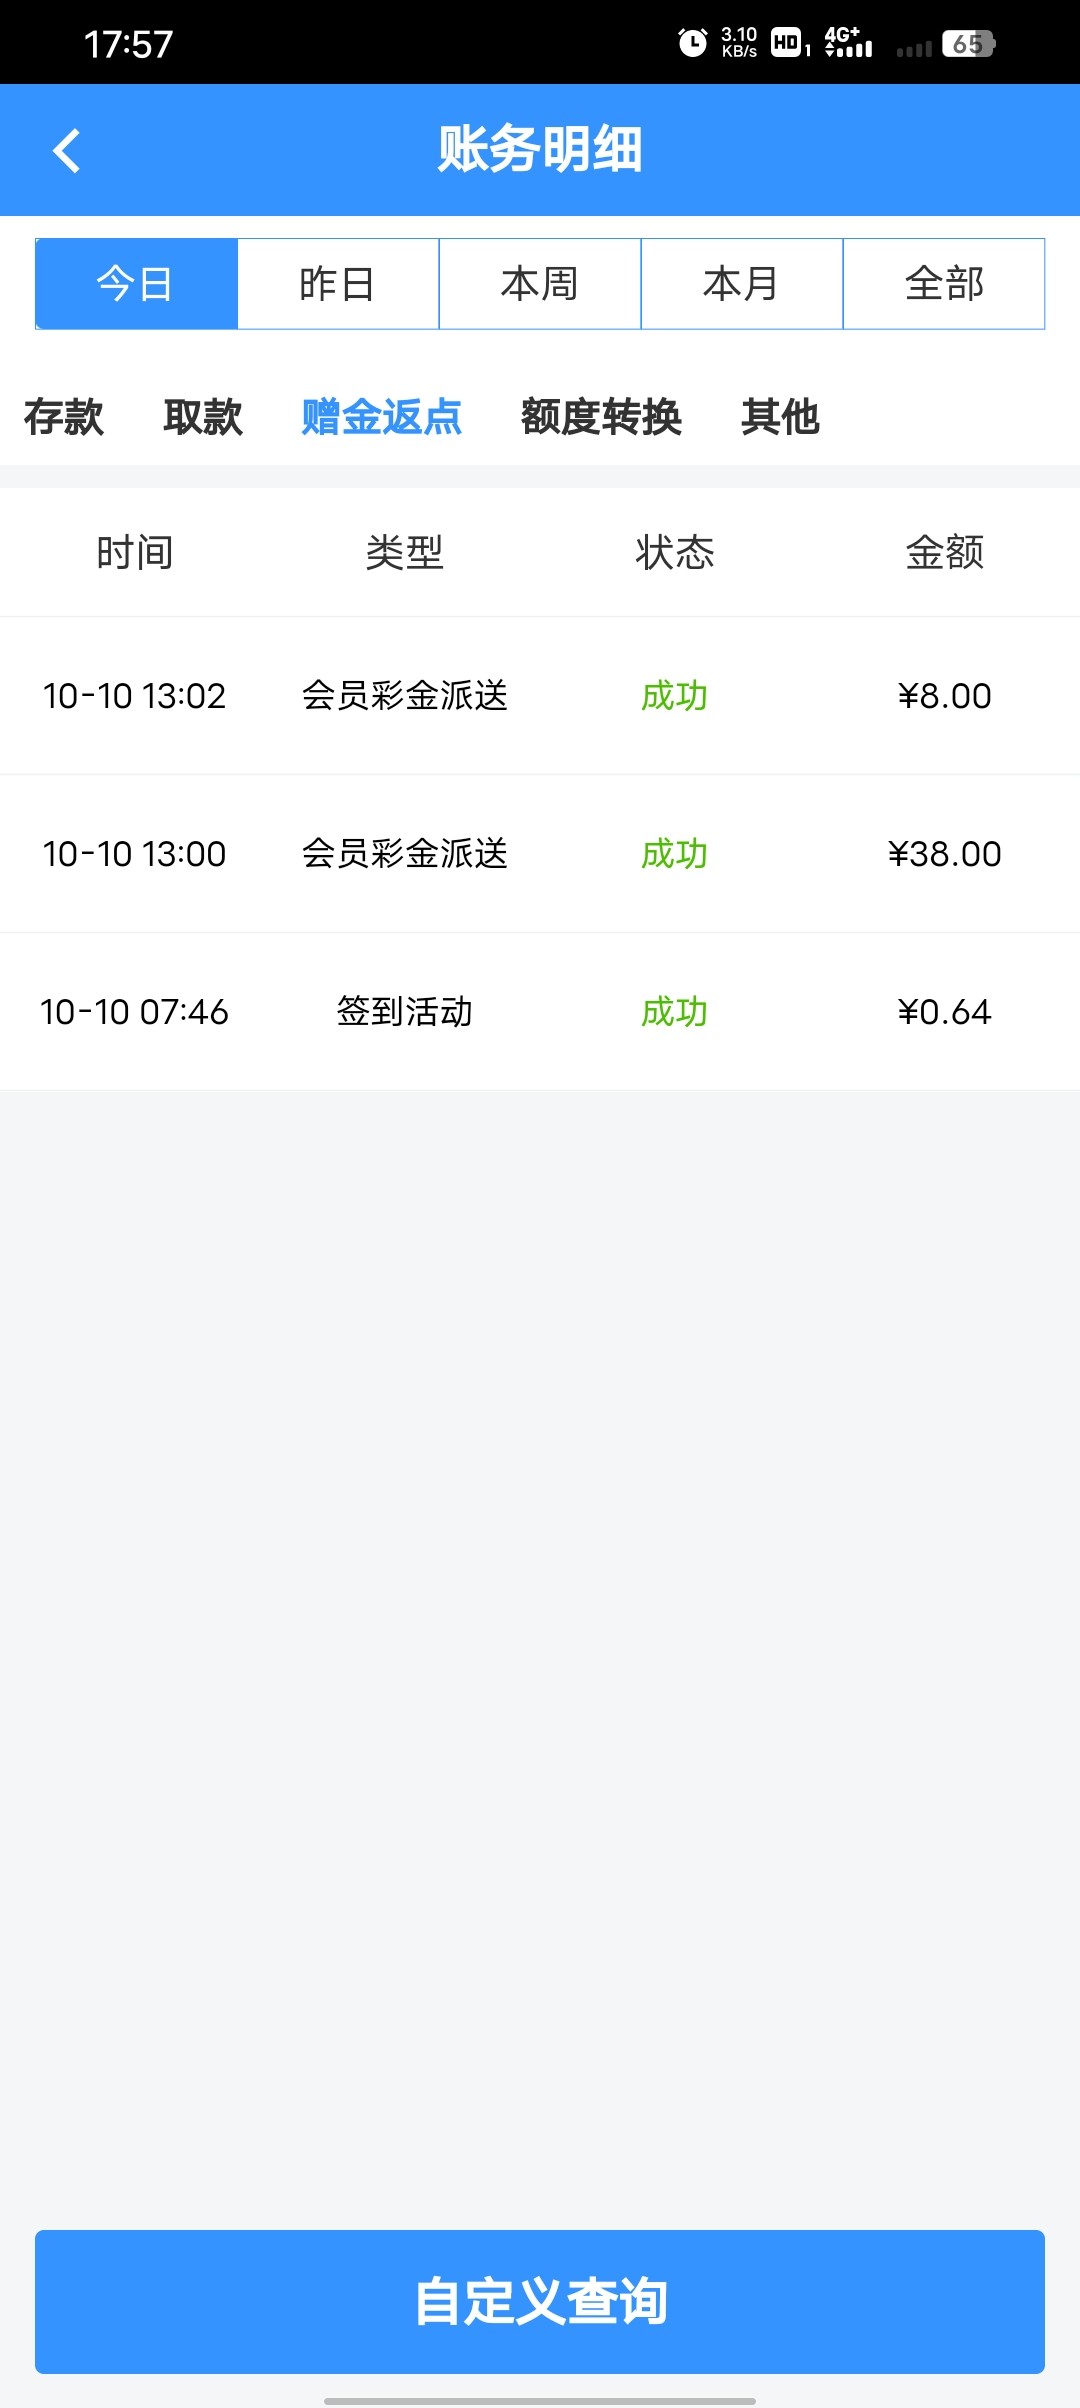Tap the alarm clock status icon
Screen dimensions: 1080x2408
692,43
